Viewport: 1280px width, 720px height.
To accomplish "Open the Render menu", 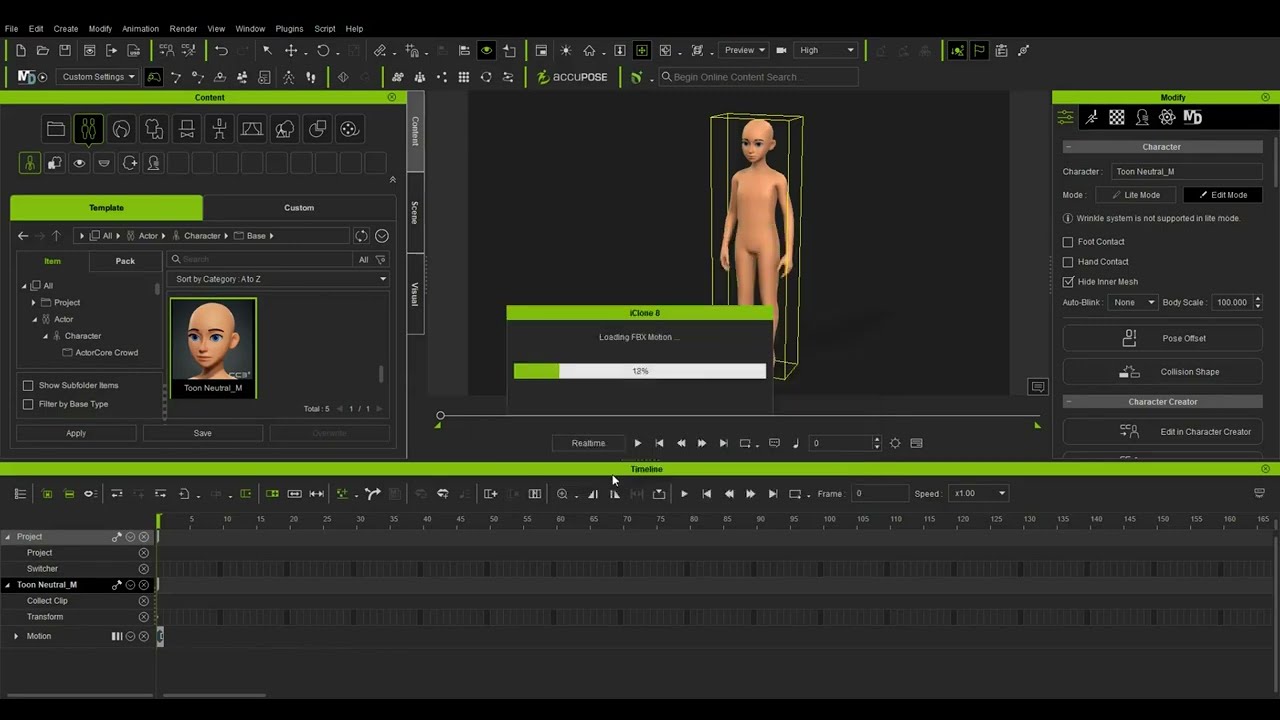I will 183,29.
